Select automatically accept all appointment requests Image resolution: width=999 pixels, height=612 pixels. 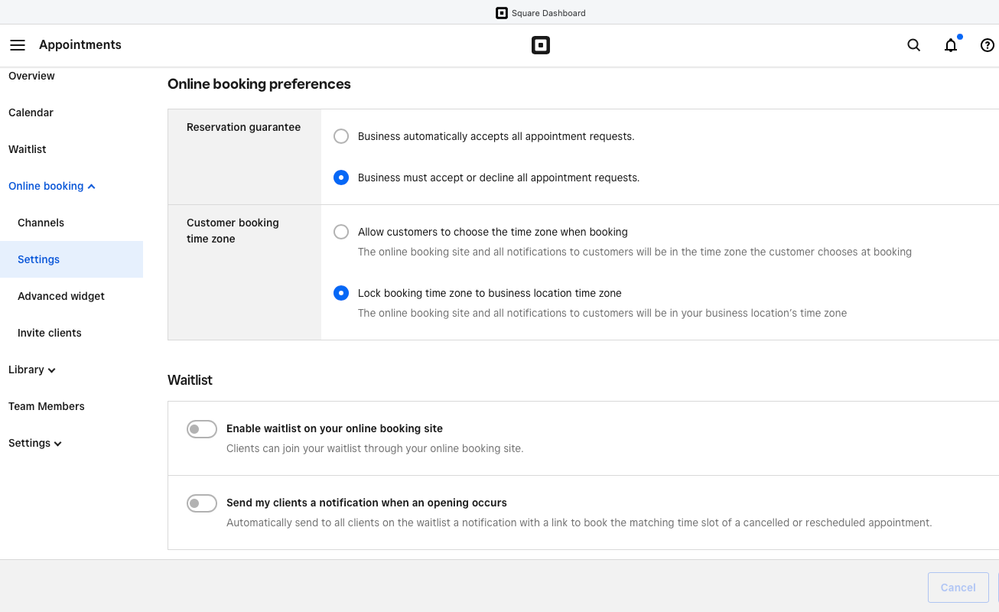341,136
